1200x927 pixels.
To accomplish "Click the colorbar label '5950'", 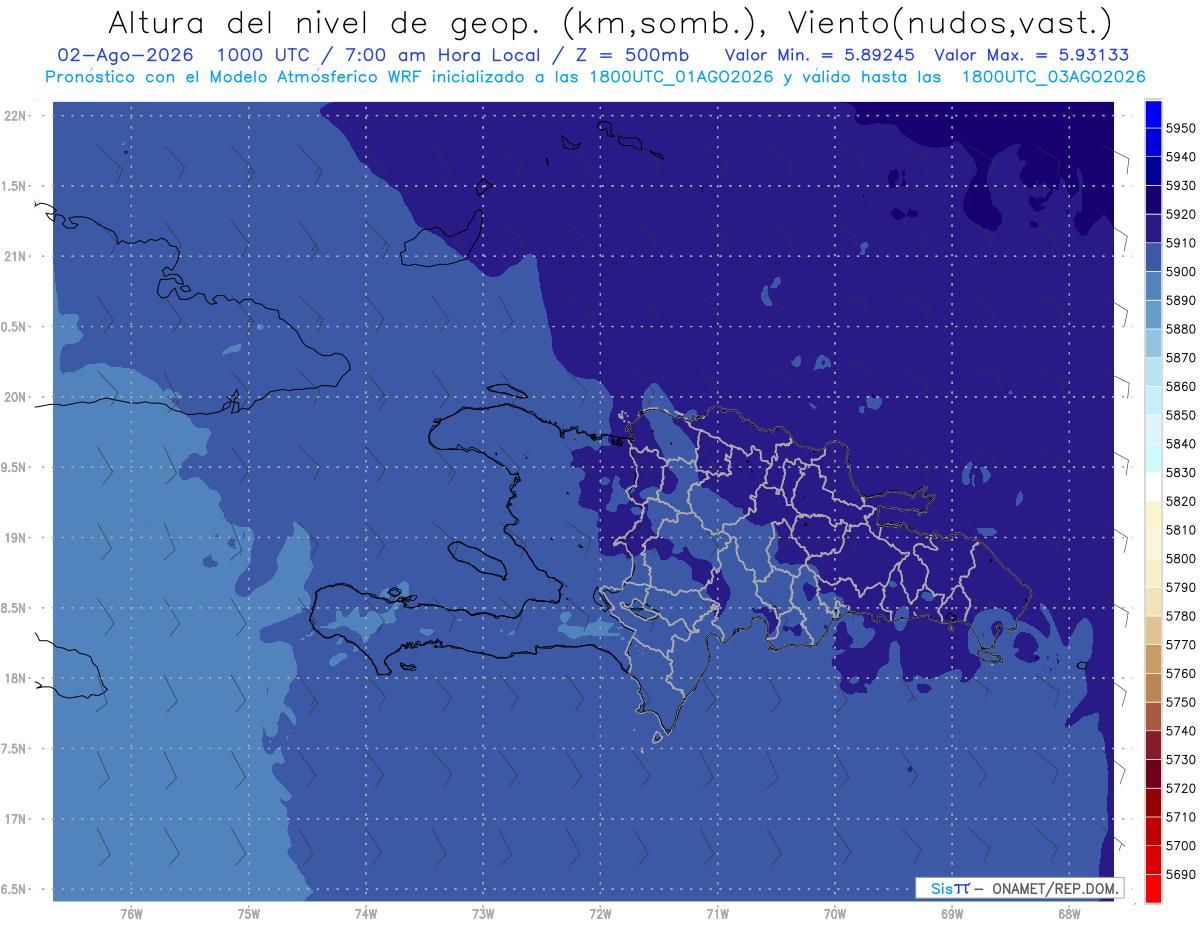I will click(x=1180, y=129).
